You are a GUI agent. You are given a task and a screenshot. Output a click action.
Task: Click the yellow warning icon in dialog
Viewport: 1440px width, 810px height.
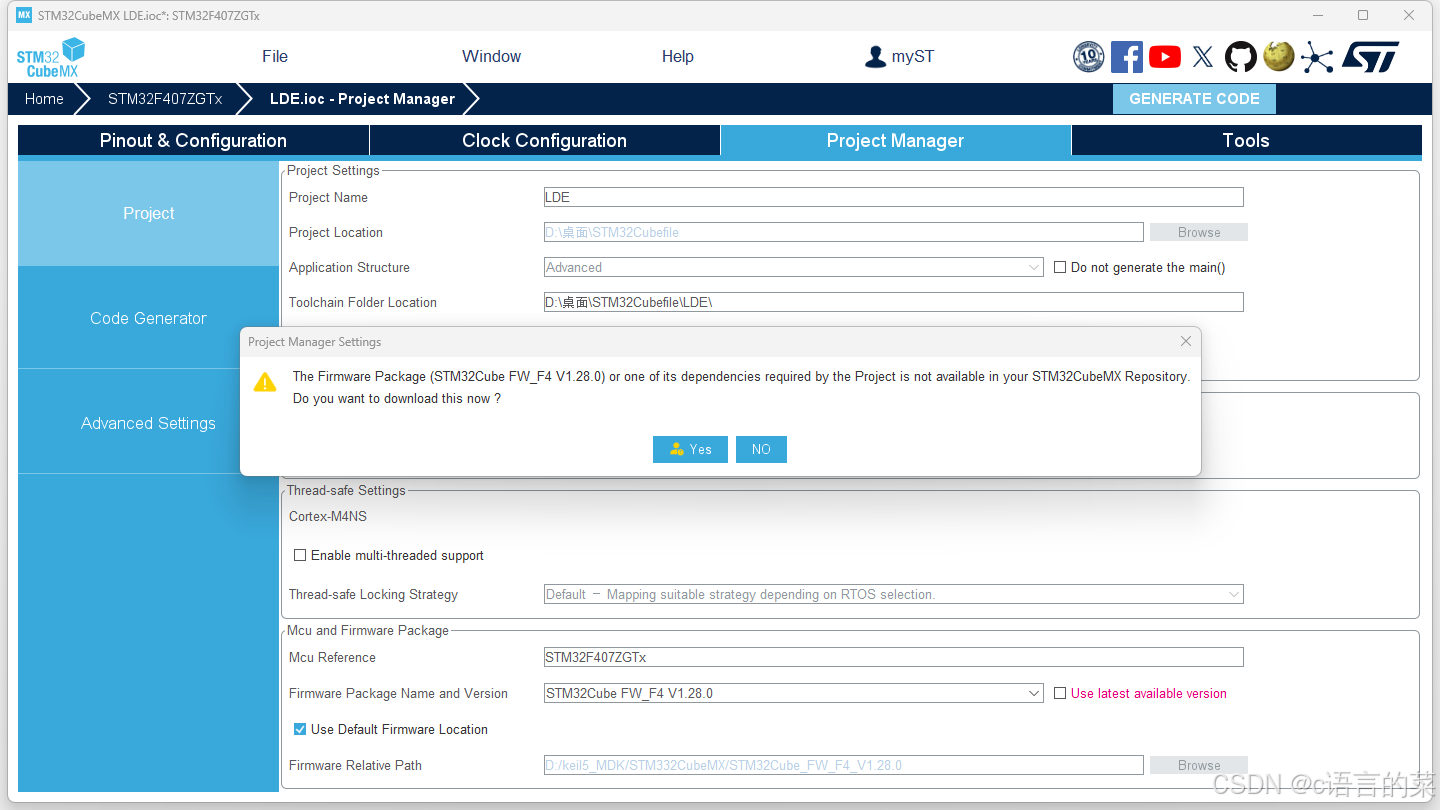[x=265, y=381]
